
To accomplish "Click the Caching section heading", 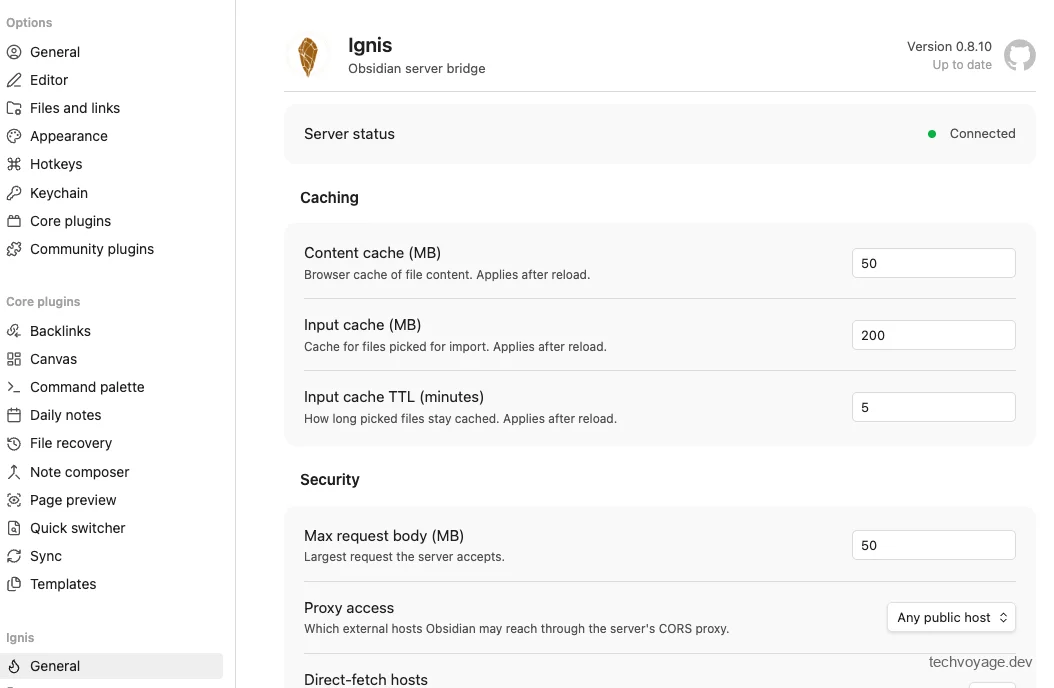I will [329, 198].
